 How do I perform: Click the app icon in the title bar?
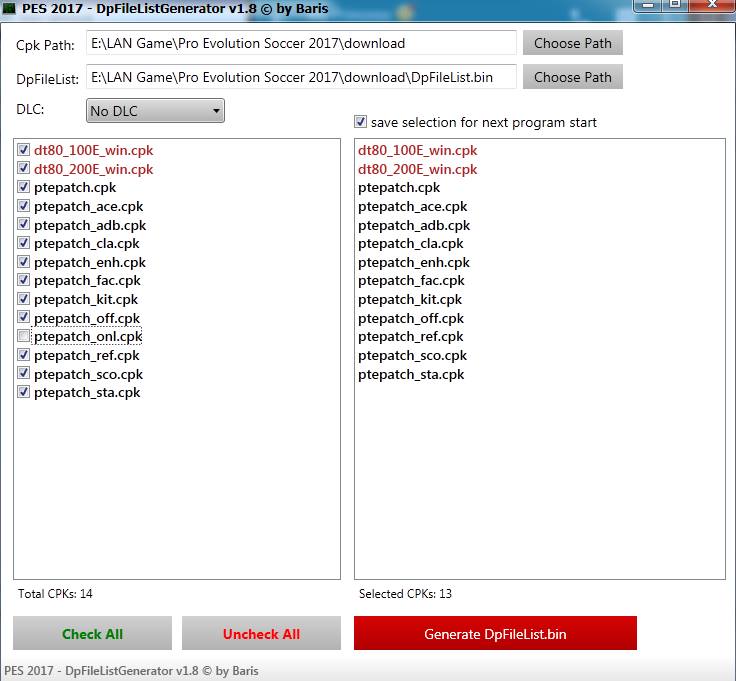pos(9,8)
